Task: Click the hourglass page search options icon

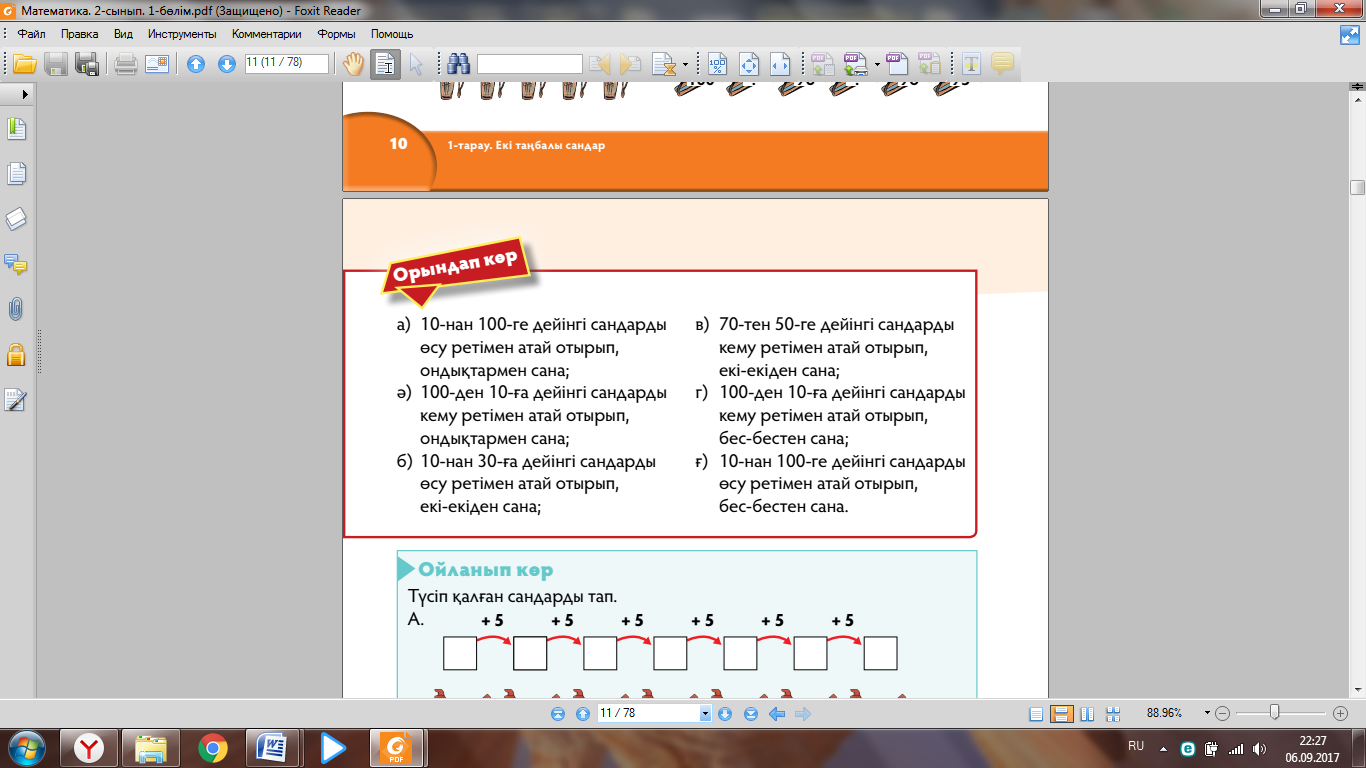Action: click(x=663, y=64)
